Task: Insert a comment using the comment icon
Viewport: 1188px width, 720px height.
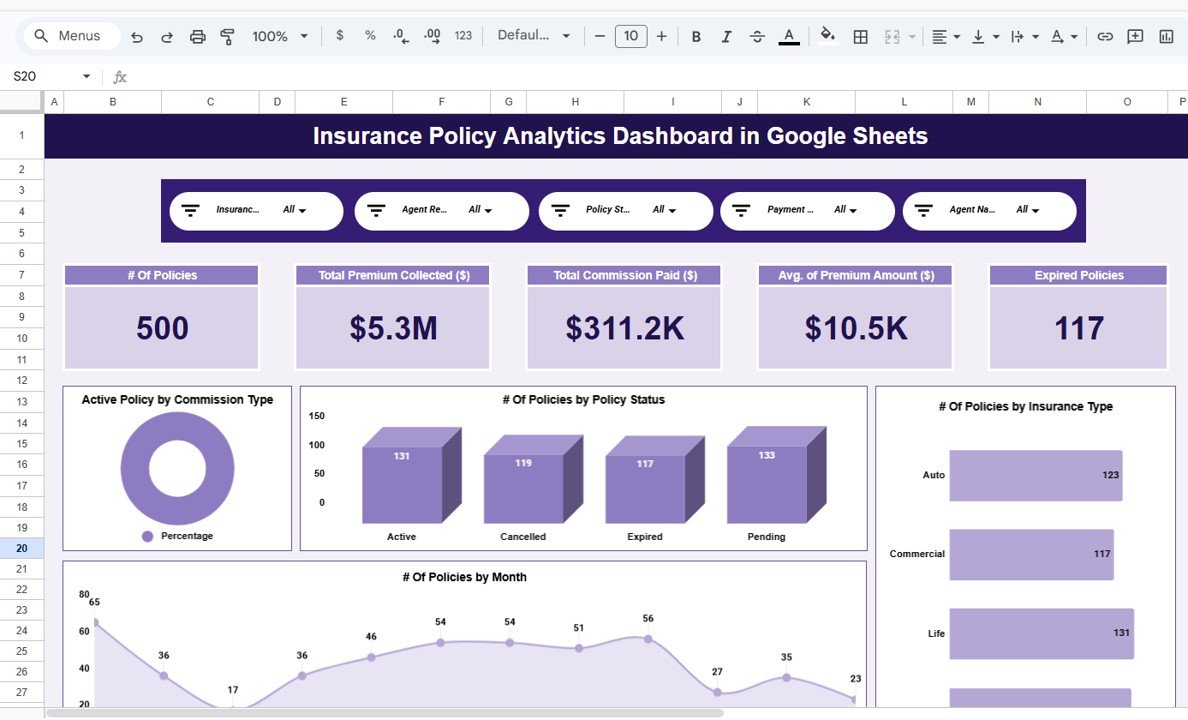Action: [x=1134, y=35]
